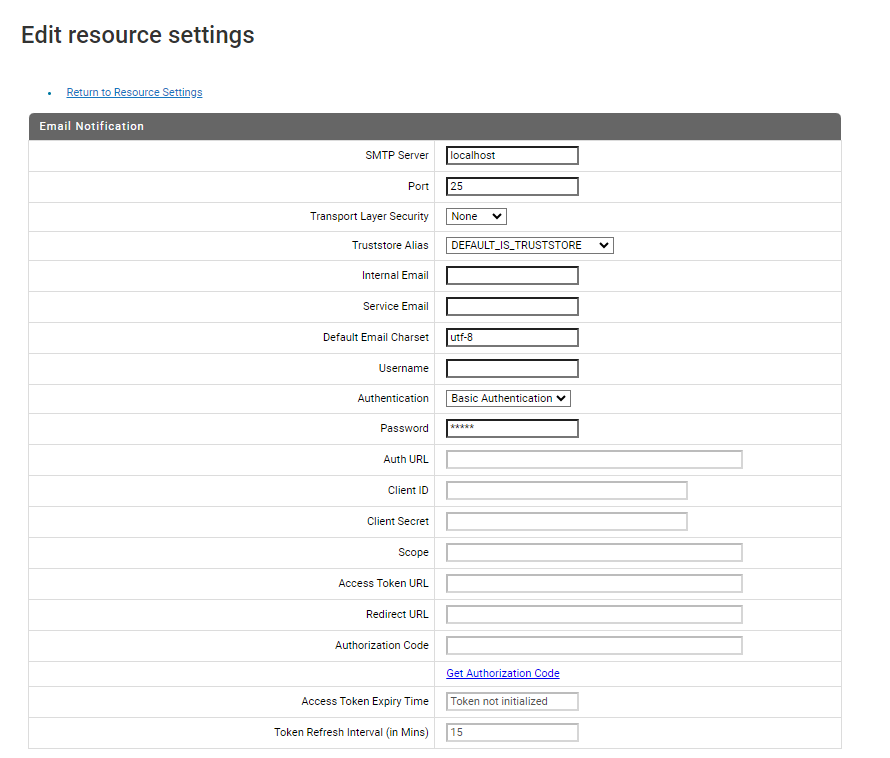Open the Authentication type dropdown
This screenshot has height=758, width=890.
(x=508, y=398)
